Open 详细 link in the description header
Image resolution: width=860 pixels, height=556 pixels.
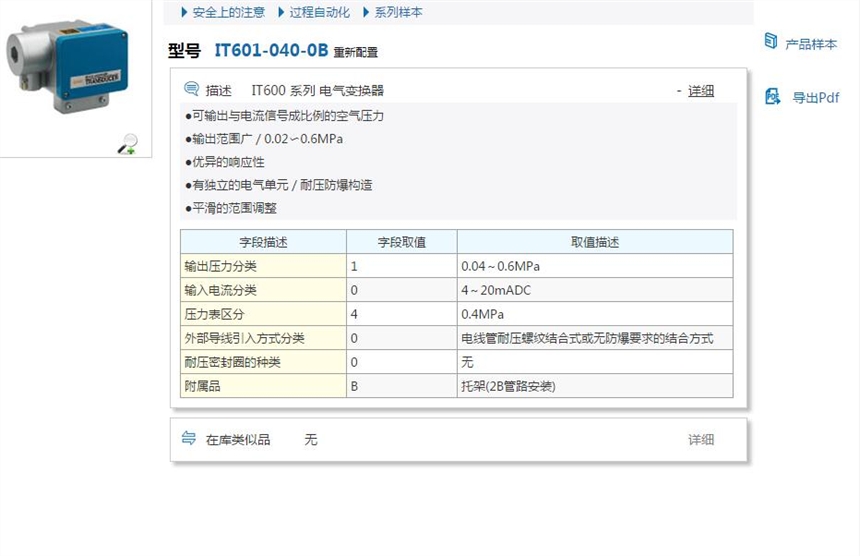[x=701, y=91]
